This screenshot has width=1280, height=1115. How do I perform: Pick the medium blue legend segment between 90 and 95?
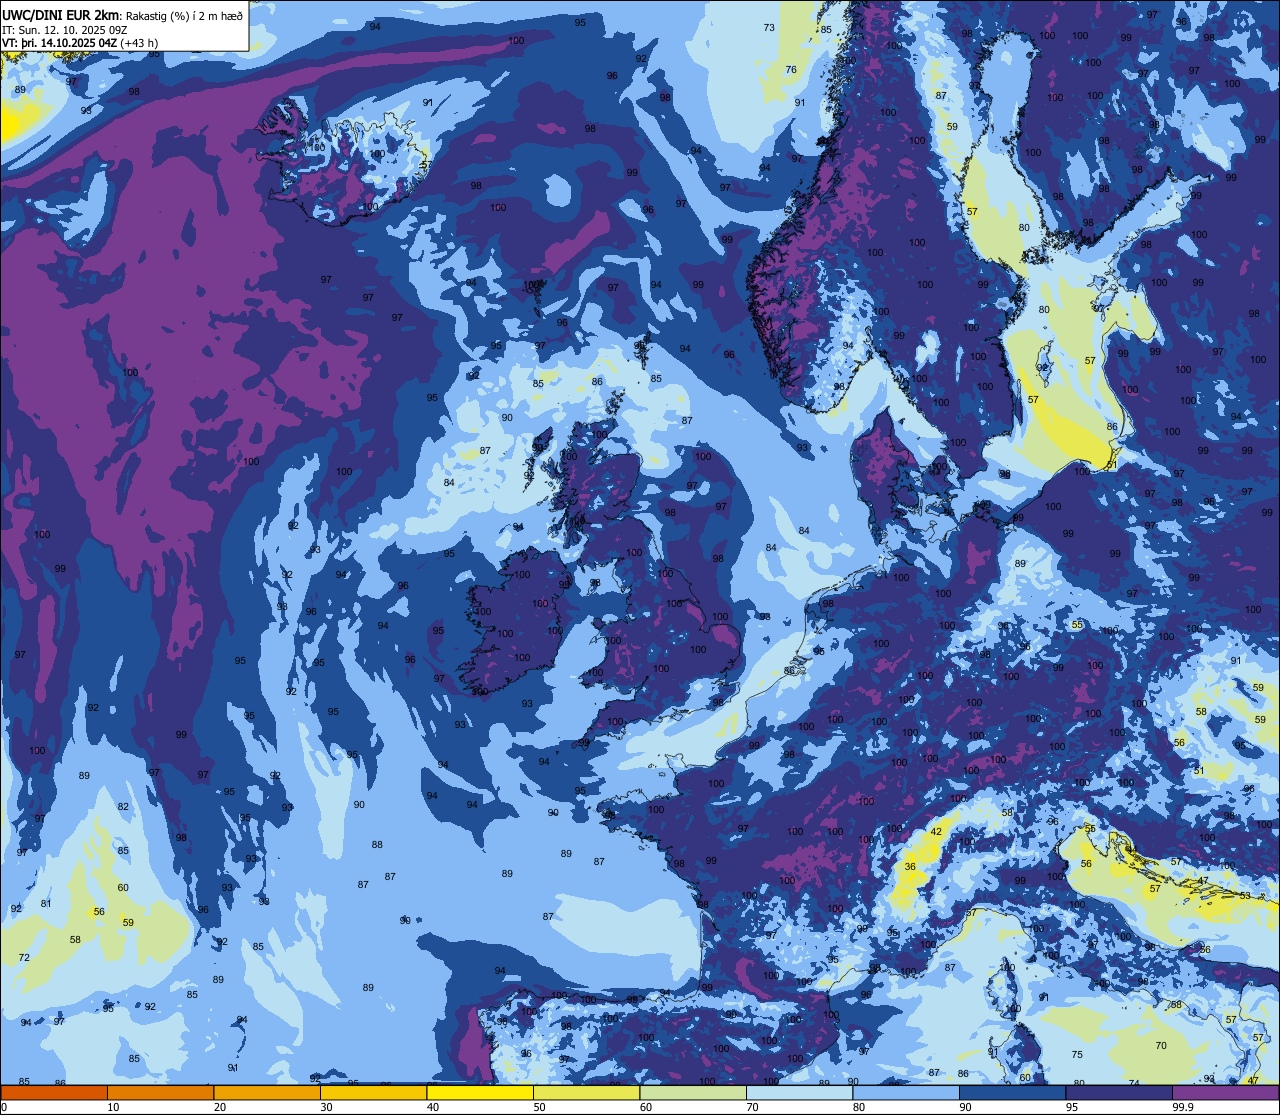point(1012,1092)
